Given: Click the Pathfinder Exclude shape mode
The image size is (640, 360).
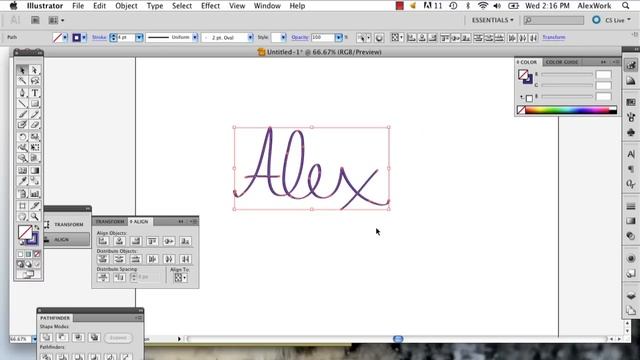Looking at the screenshot, I should [x=94, y=337].
